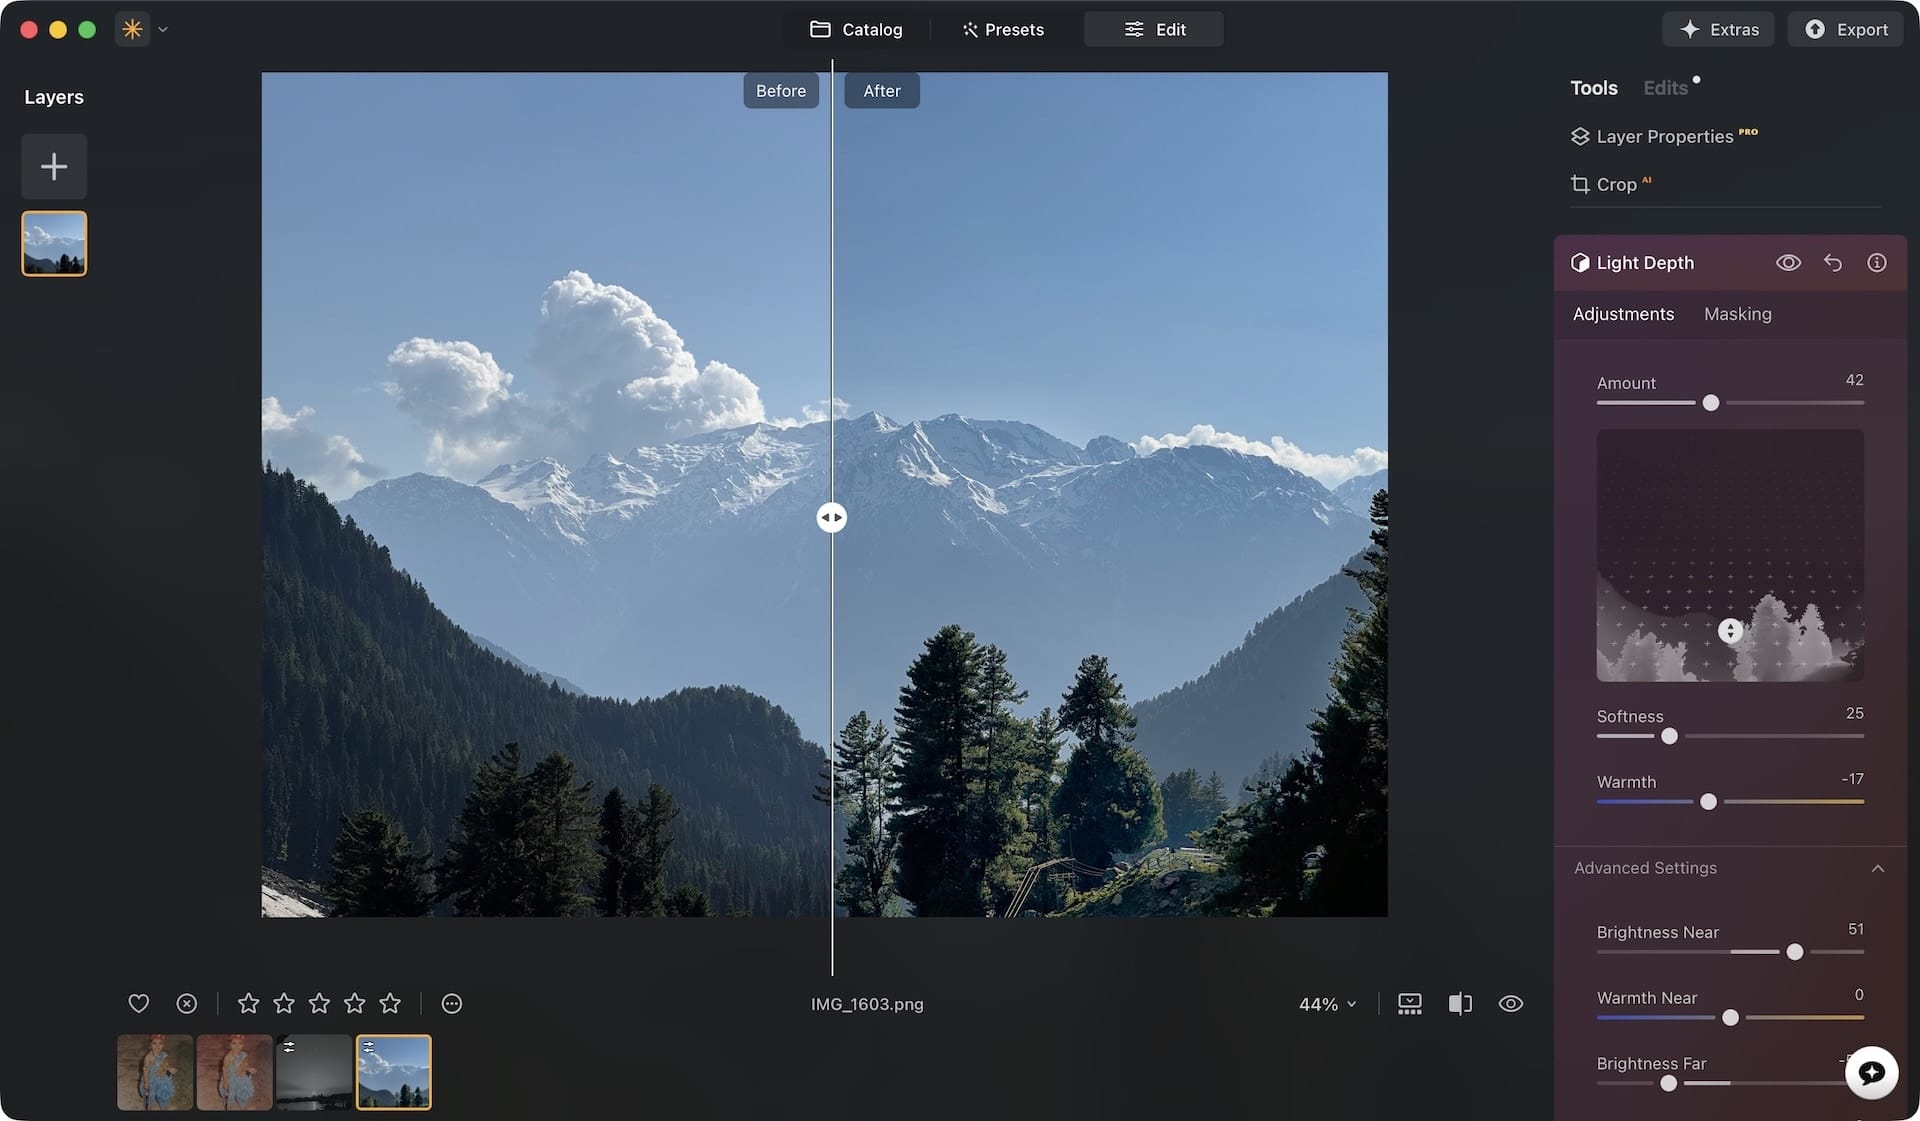Screen dimensions: 1920x1121
Task: Toggle Light Depth visibility eye icon
Action: (1788, 262)
